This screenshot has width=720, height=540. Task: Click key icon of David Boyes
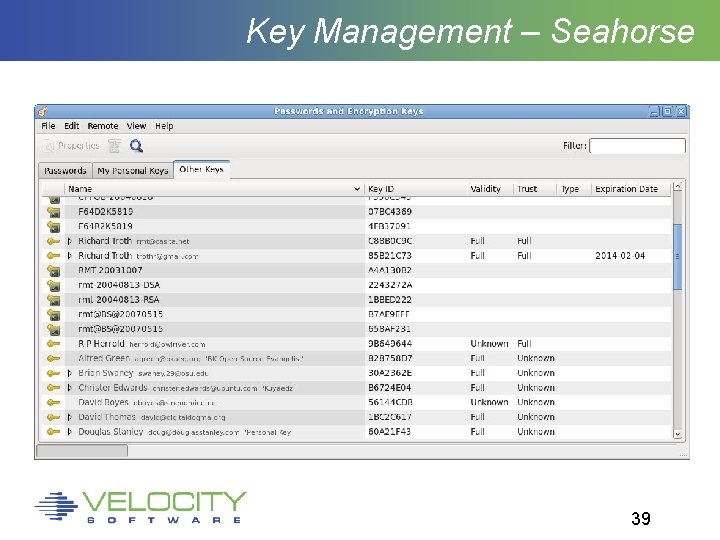(x=54, y=403)
